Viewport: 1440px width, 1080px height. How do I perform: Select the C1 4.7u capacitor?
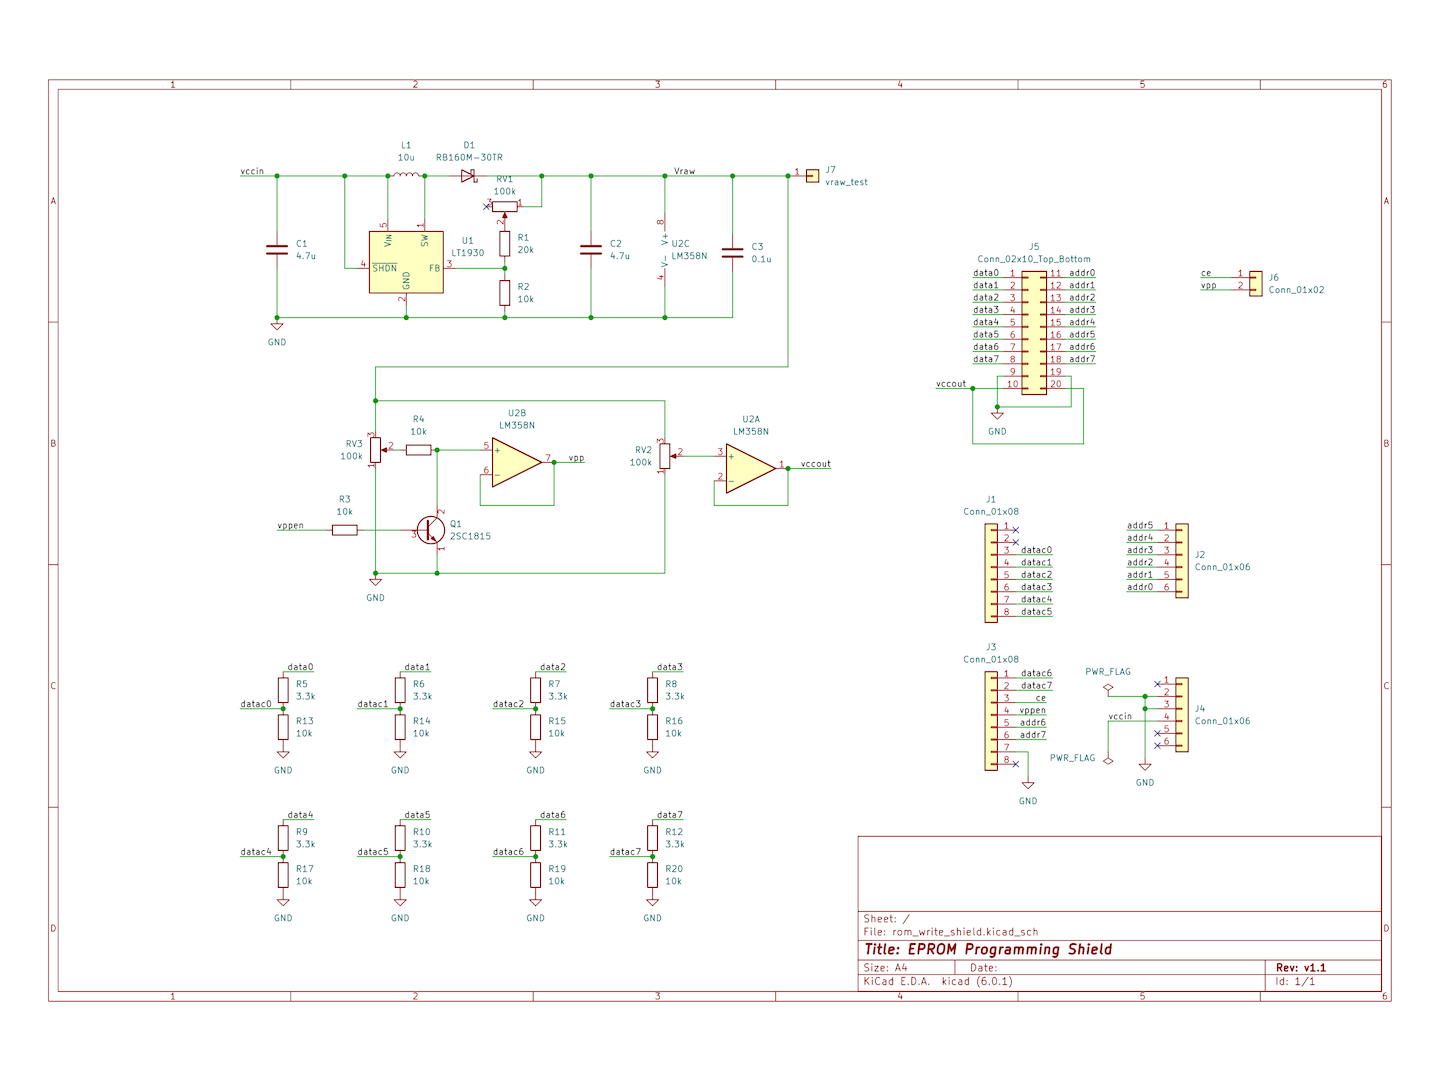[x=277, y=249]
